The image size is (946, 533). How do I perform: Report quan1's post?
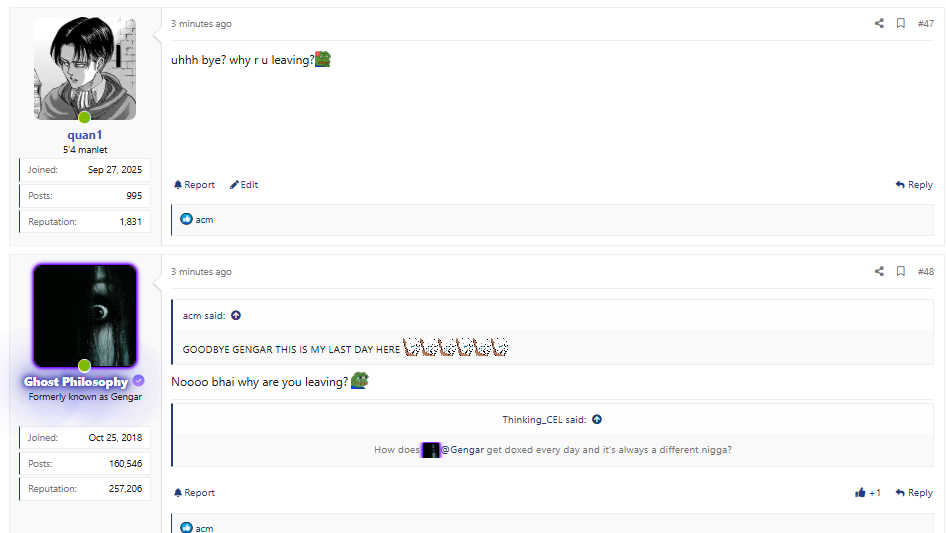pos(194,185)
